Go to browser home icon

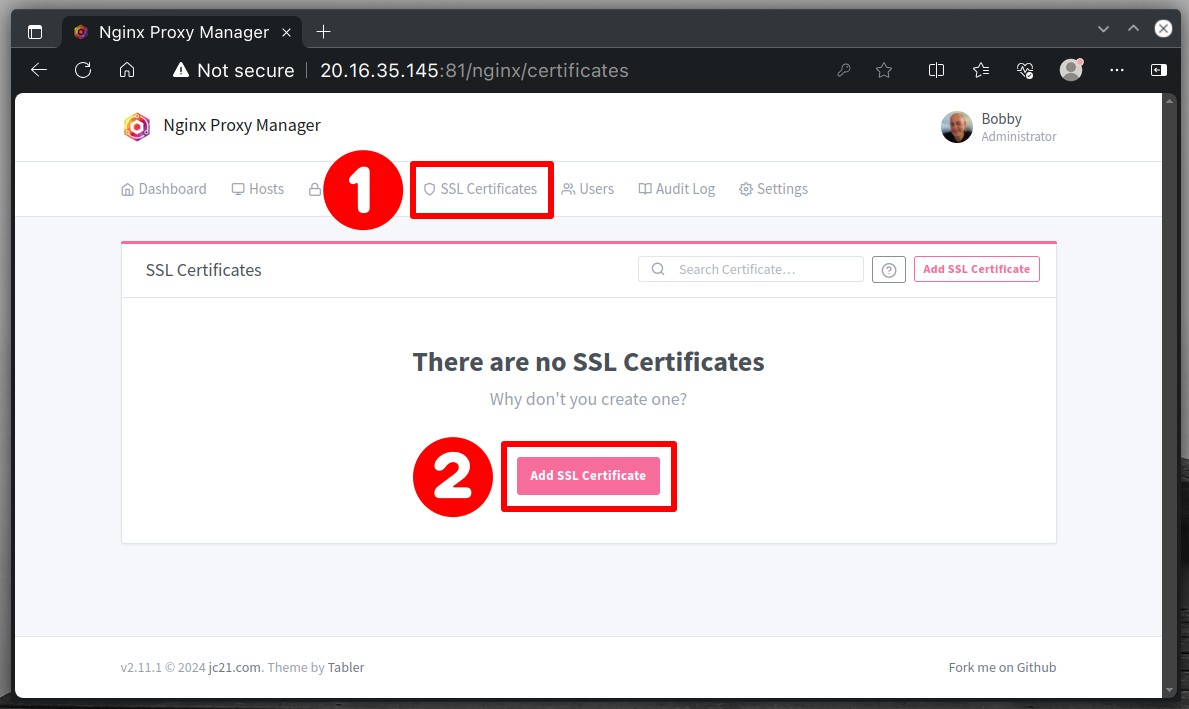pos(127,71)
